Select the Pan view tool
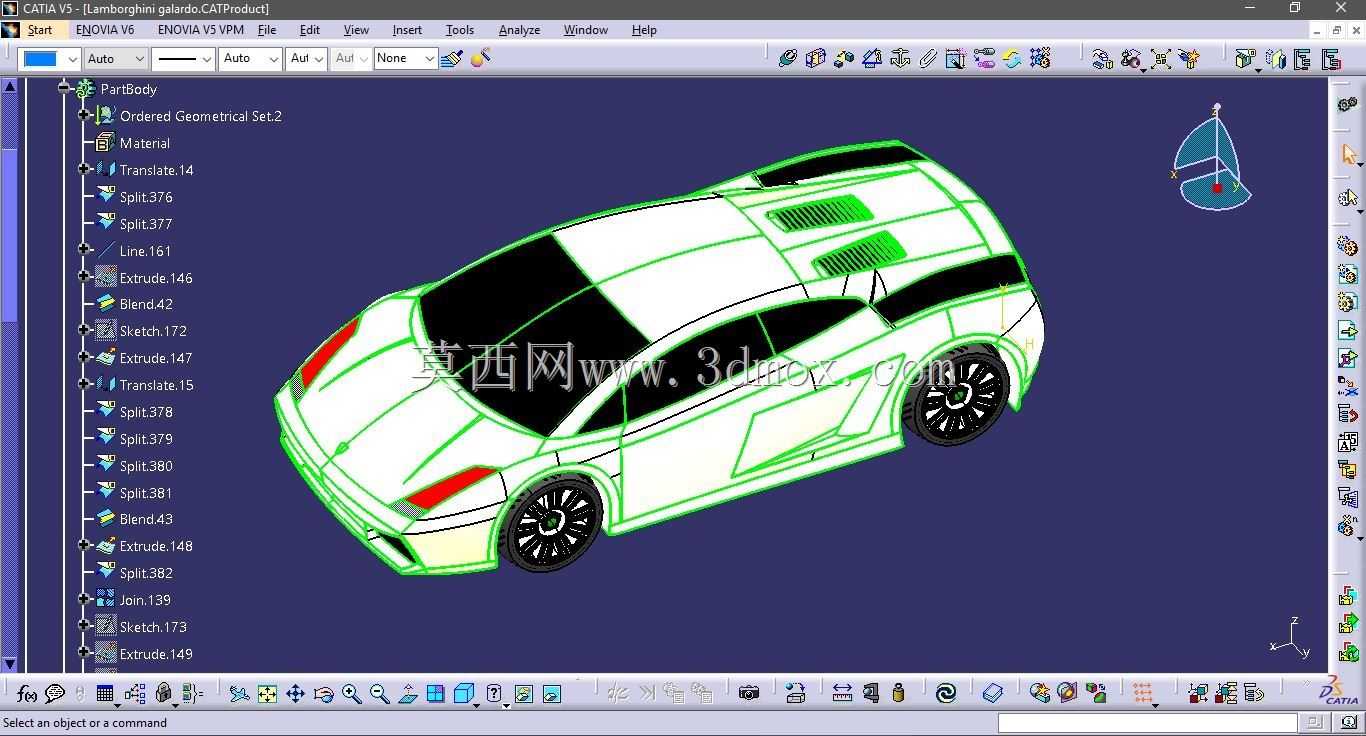This screenshot has height=736, width=1366. point(295,693)
